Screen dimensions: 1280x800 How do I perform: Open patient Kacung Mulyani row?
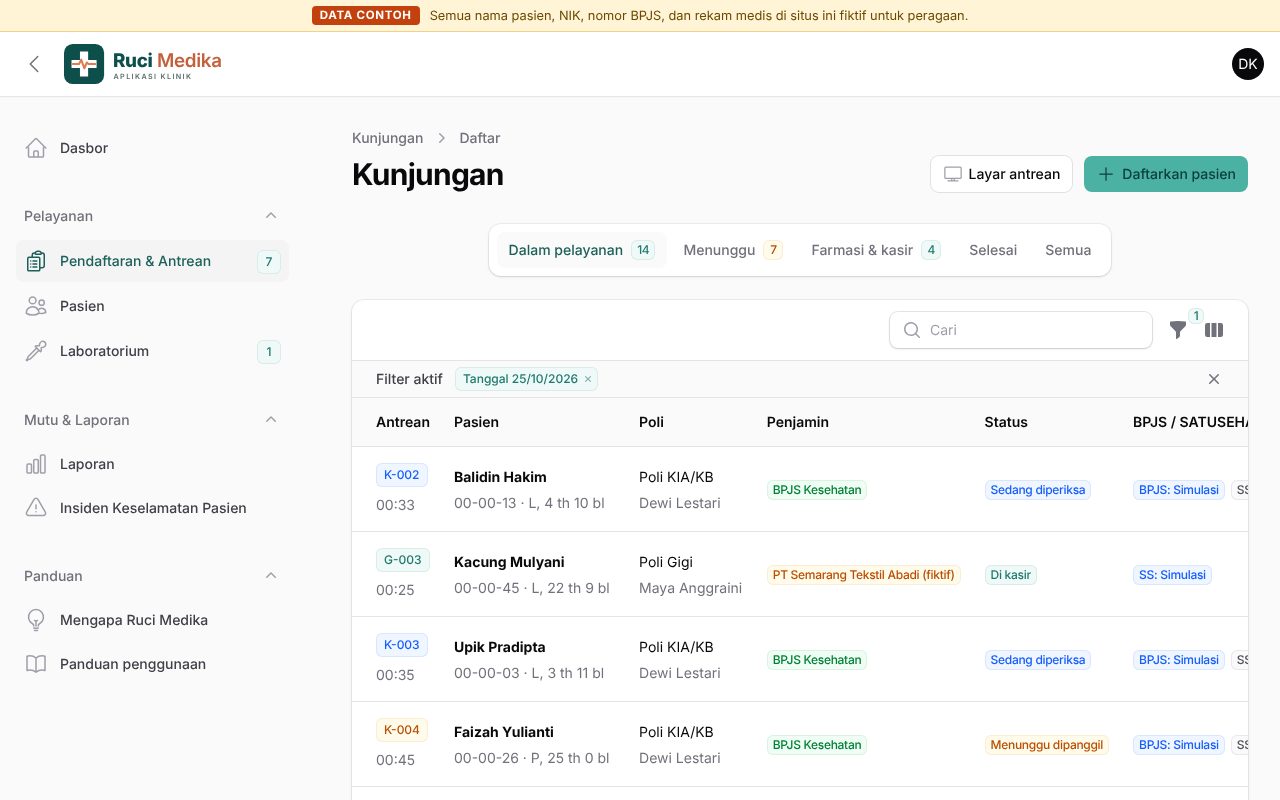tap(800, 574)
